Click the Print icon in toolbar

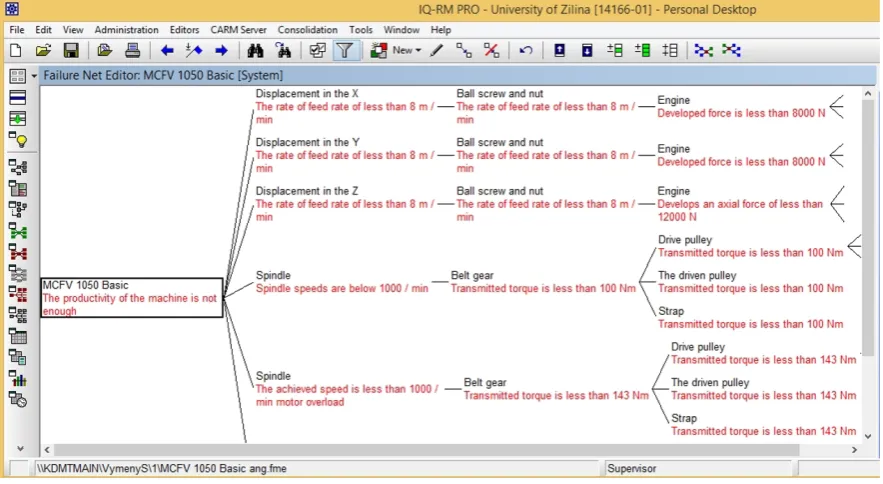(132, 51)
